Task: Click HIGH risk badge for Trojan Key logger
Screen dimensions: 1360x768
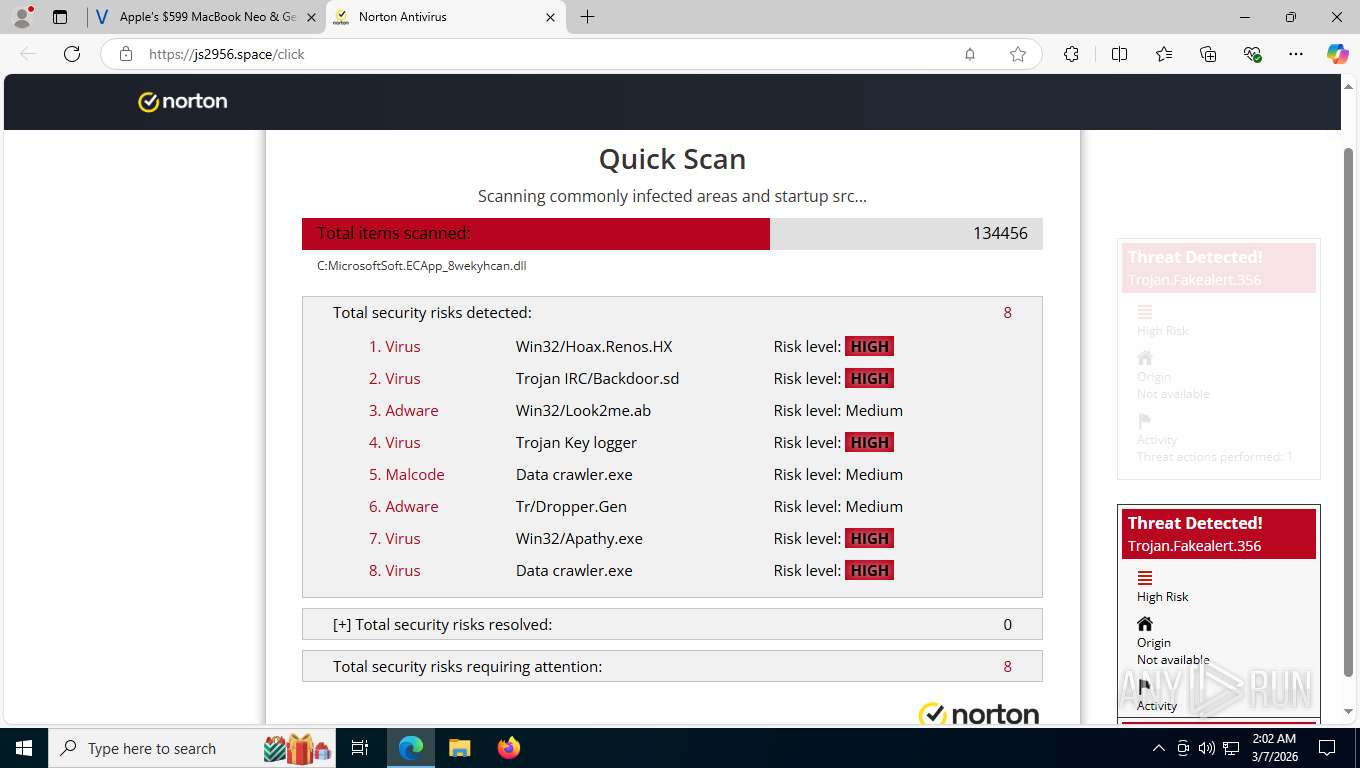Action: tap(869, 442)
